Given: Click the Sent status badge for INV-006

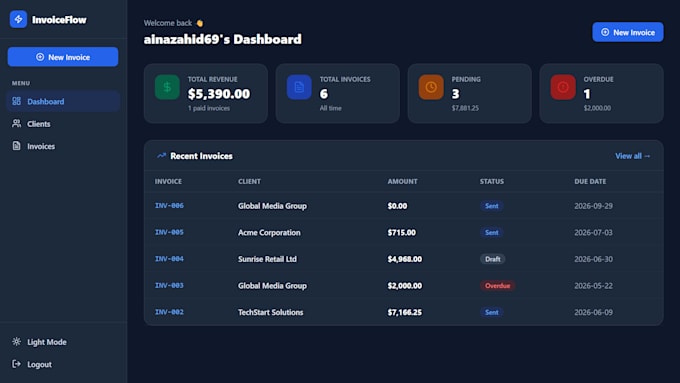Looking at the screenshot, I should (491, 206).
